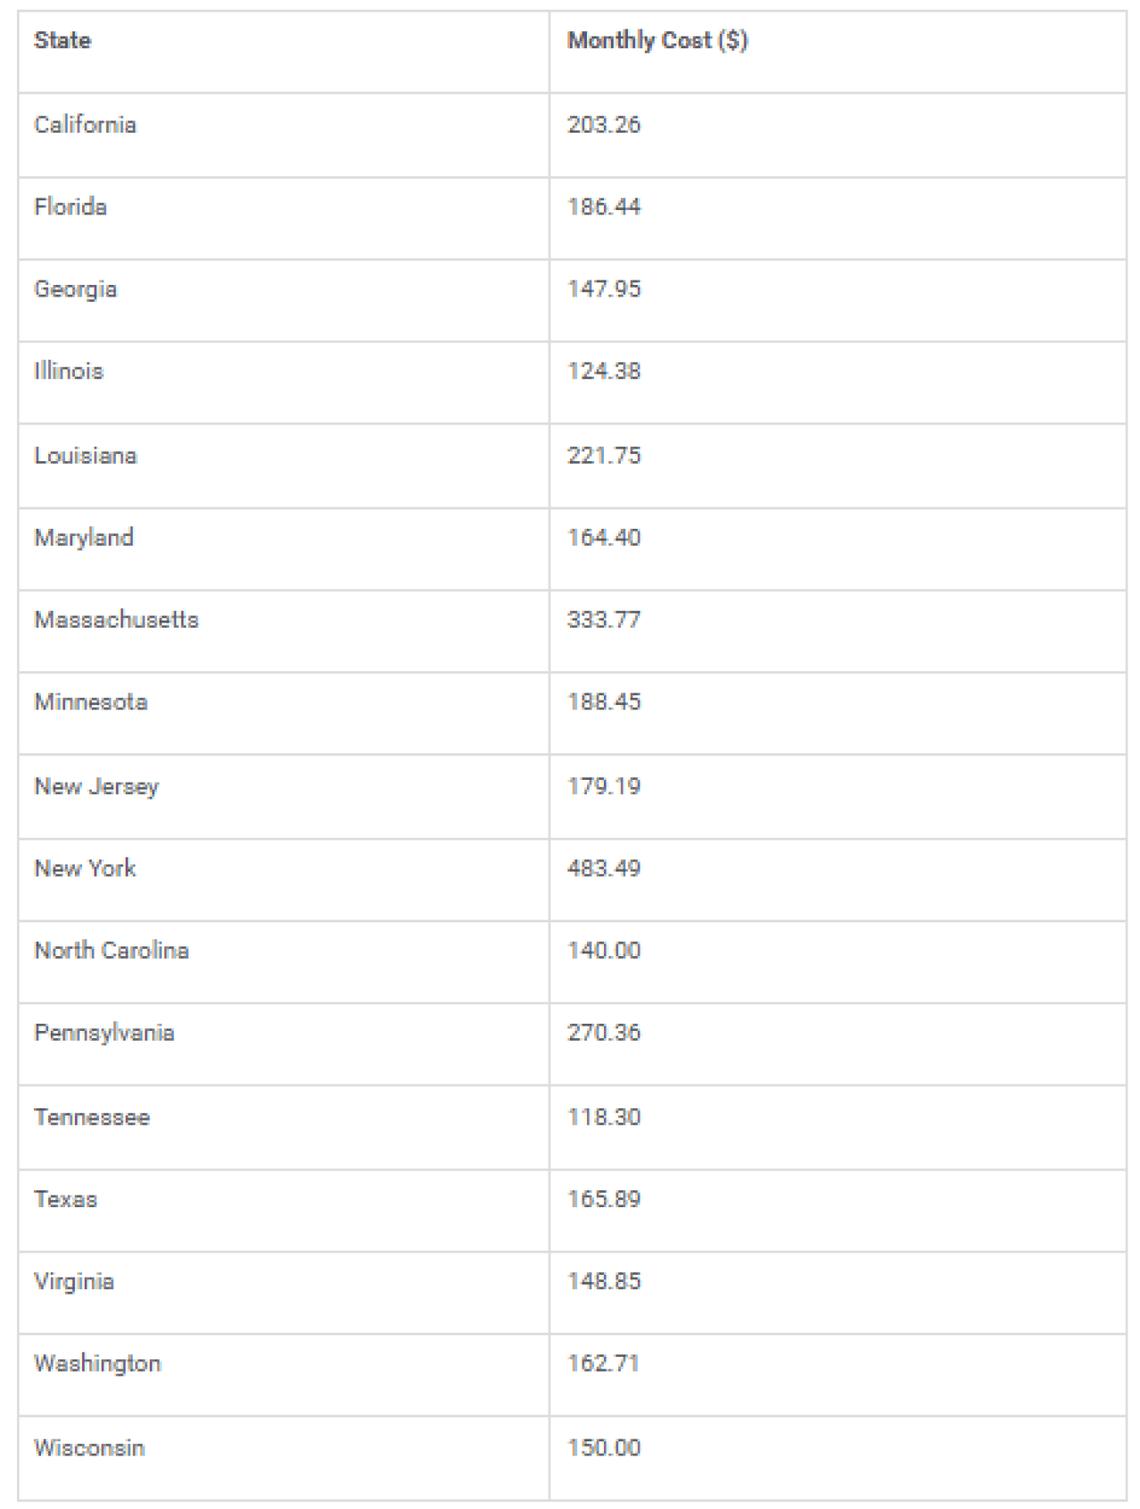The height and width of the screenshot is (1509, 1140).
Task: Click the Florida row label
Action: coord(70,207)
